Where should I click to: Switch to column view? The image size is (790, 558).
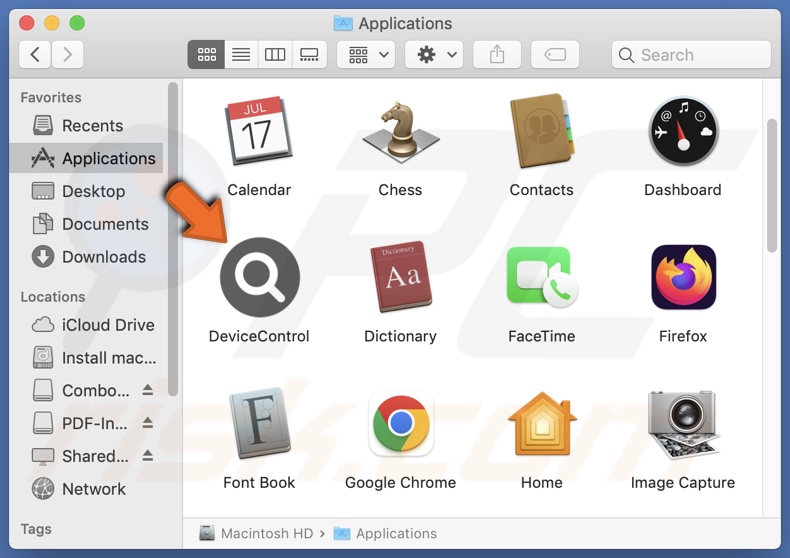[275, 54]
